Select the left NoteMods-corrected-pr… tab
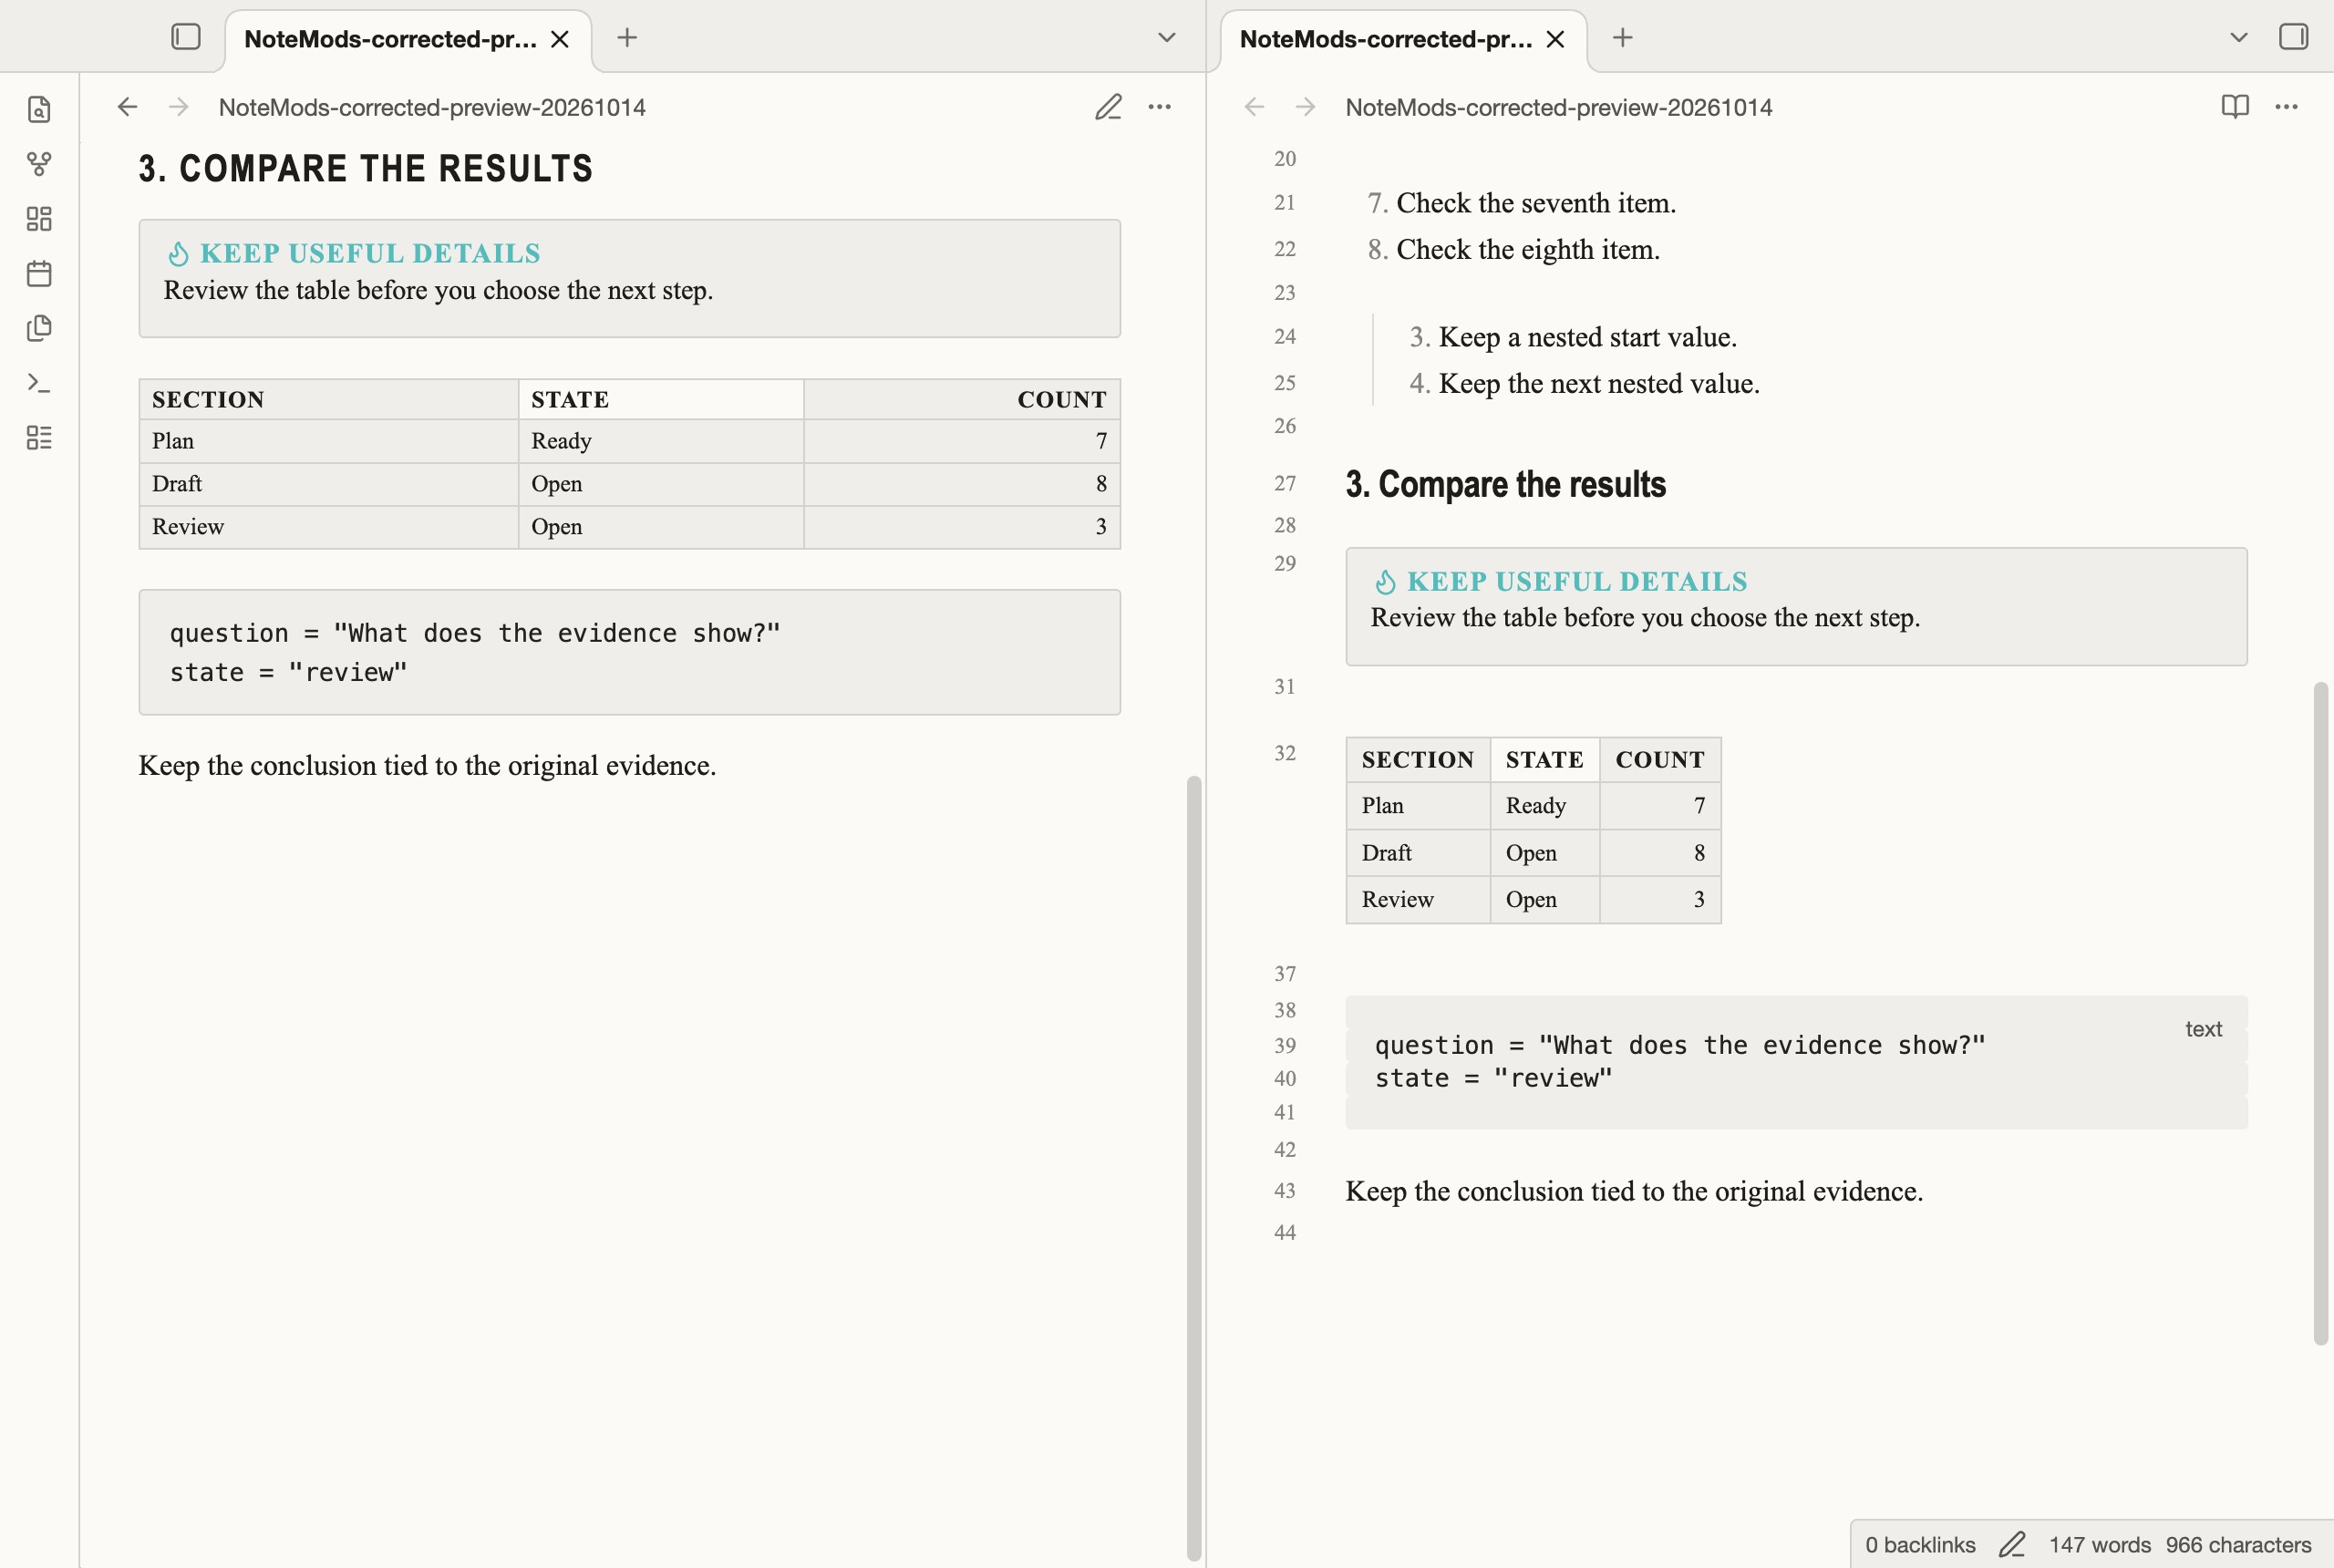Image resolution: width=2334 pixels, height=1568 pixels. click(x=390, y=39)
